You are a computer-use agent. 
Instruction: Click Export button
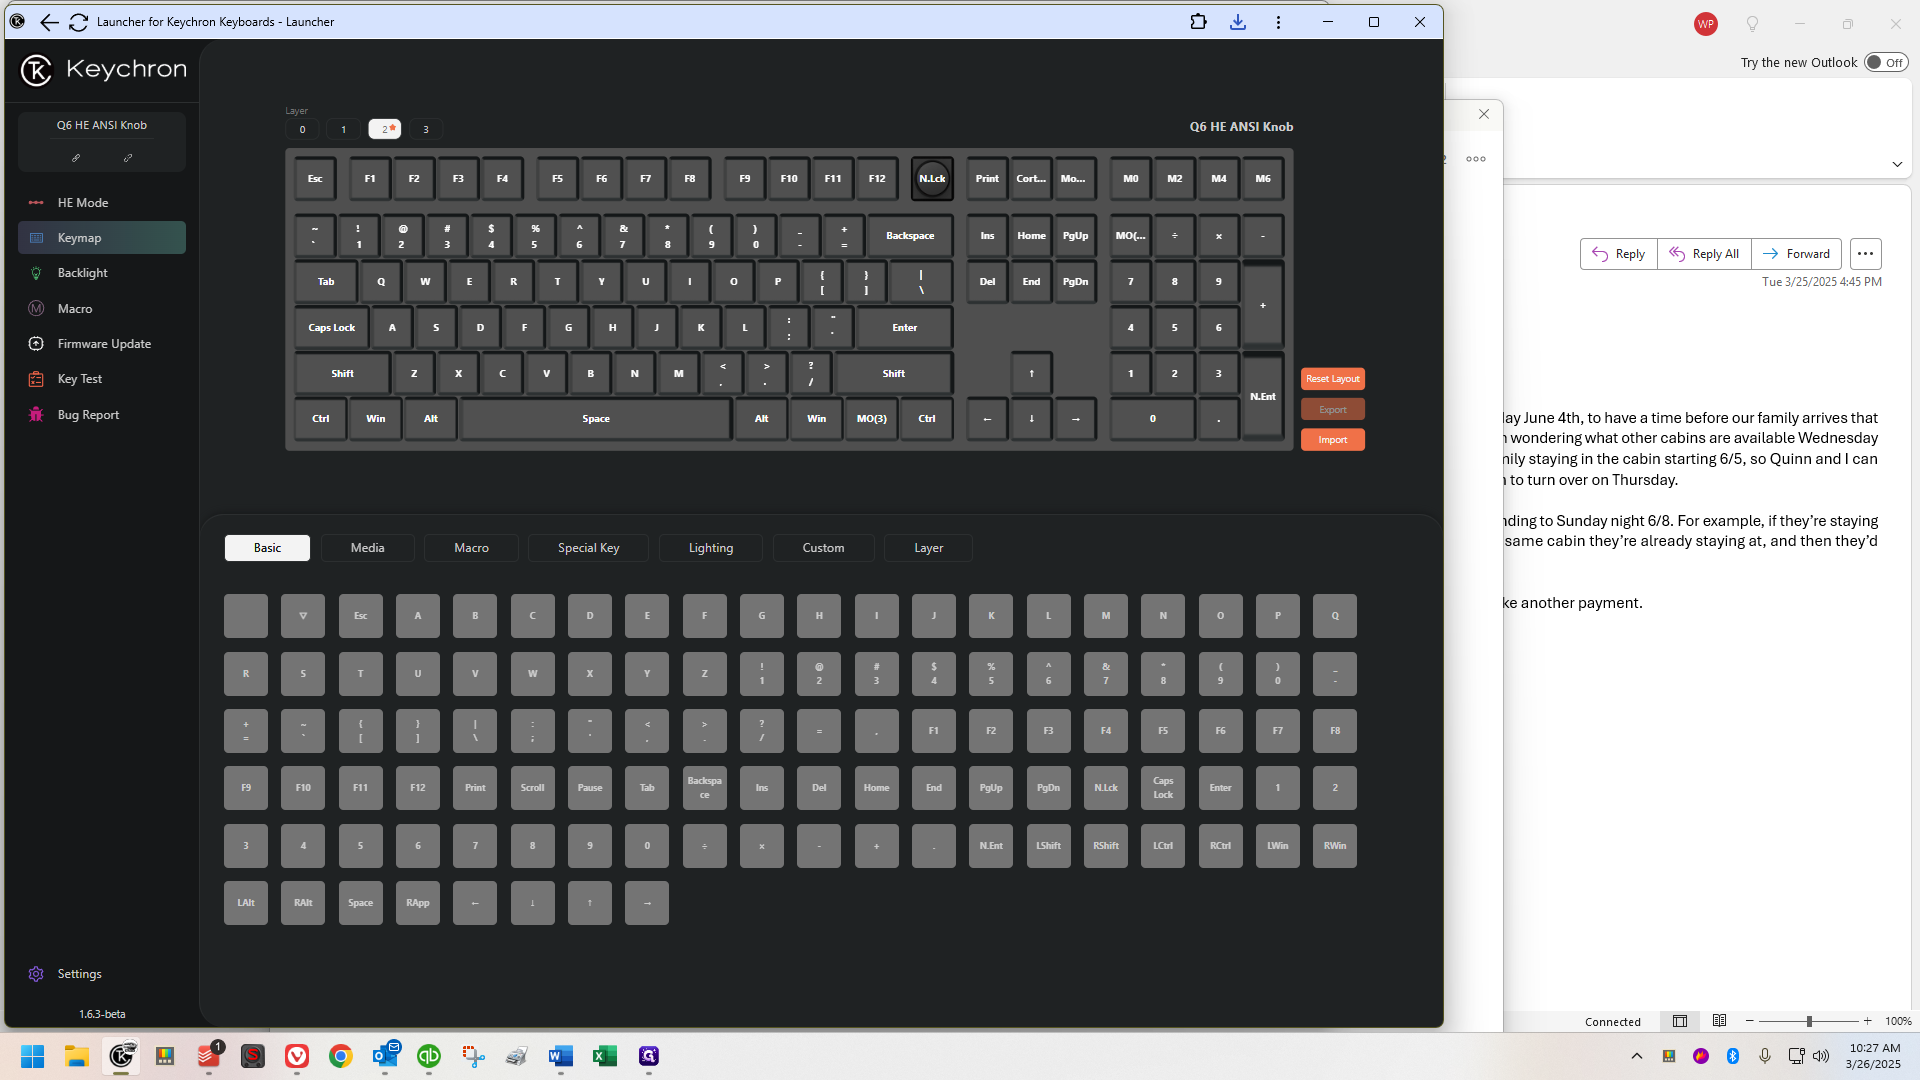point(1332,409)
